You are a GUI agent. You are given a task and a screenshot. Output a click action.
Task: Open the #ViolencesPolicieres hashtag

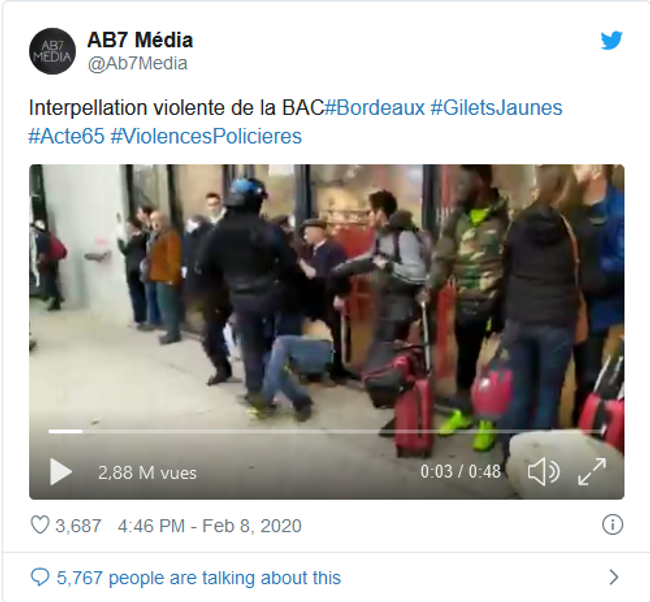(x=206, y=136)
